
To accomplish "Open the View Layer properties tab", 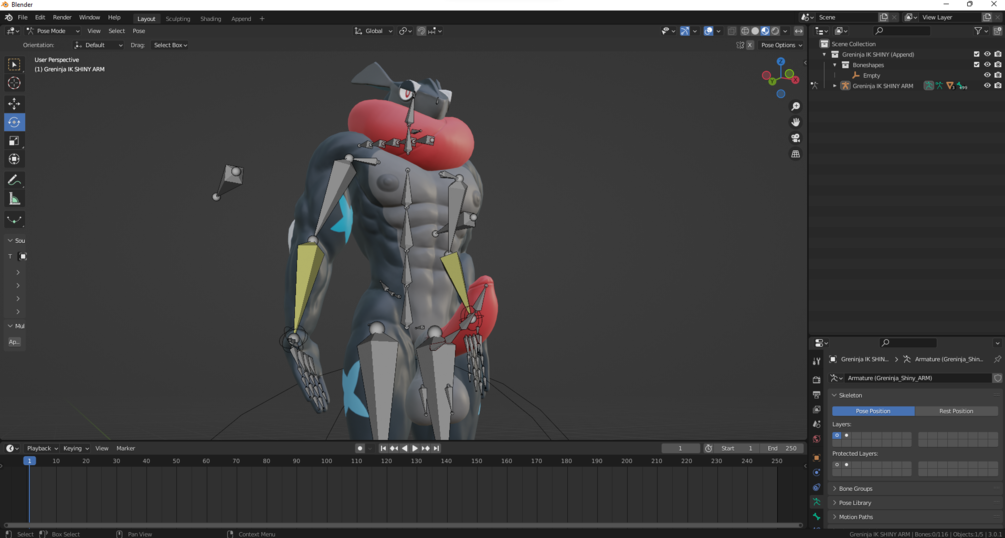I will 816,409.
